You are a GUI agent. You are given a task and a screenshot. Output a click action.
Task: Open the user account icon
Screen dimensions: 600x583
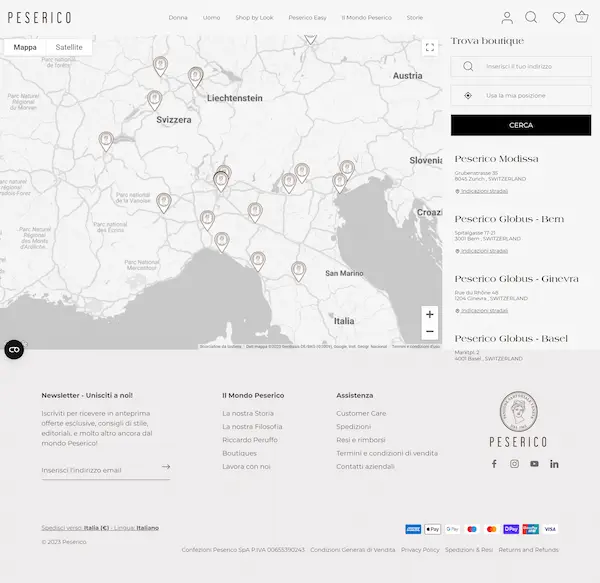point(507,17)
